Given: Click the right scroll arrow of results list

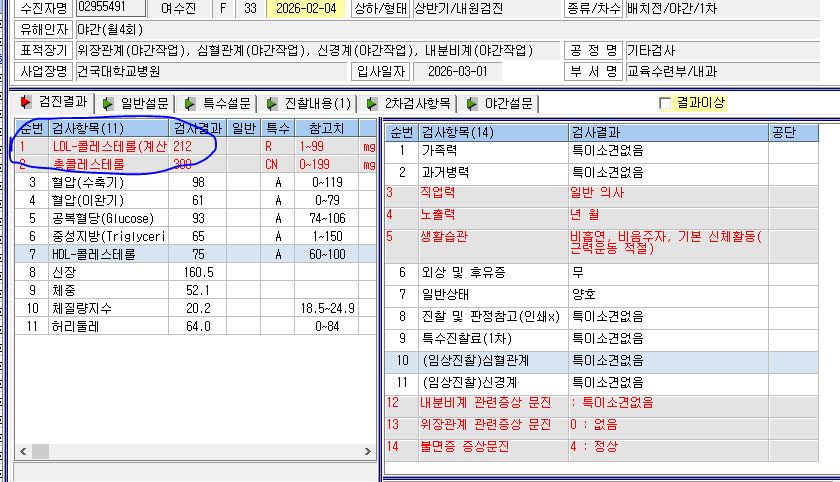Looking at the screenshot, I should [x=368, y=451].
